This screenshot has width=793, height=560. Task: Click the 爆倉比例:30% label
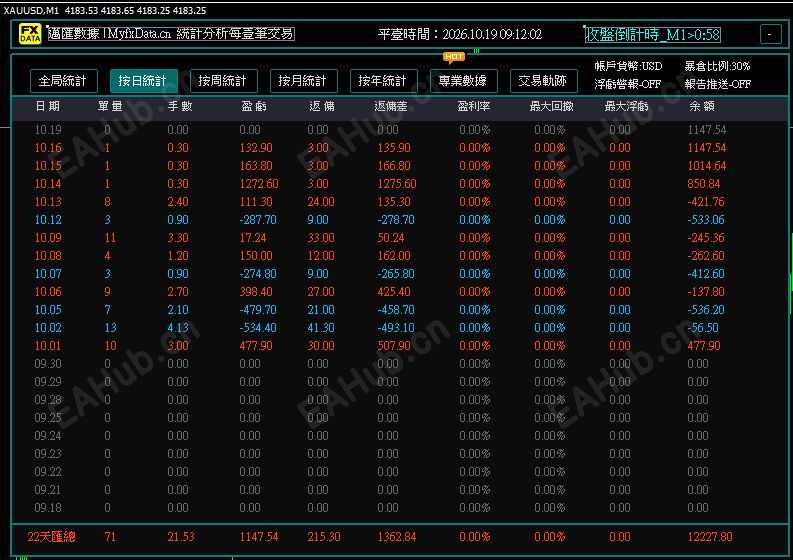click(717, 66)
